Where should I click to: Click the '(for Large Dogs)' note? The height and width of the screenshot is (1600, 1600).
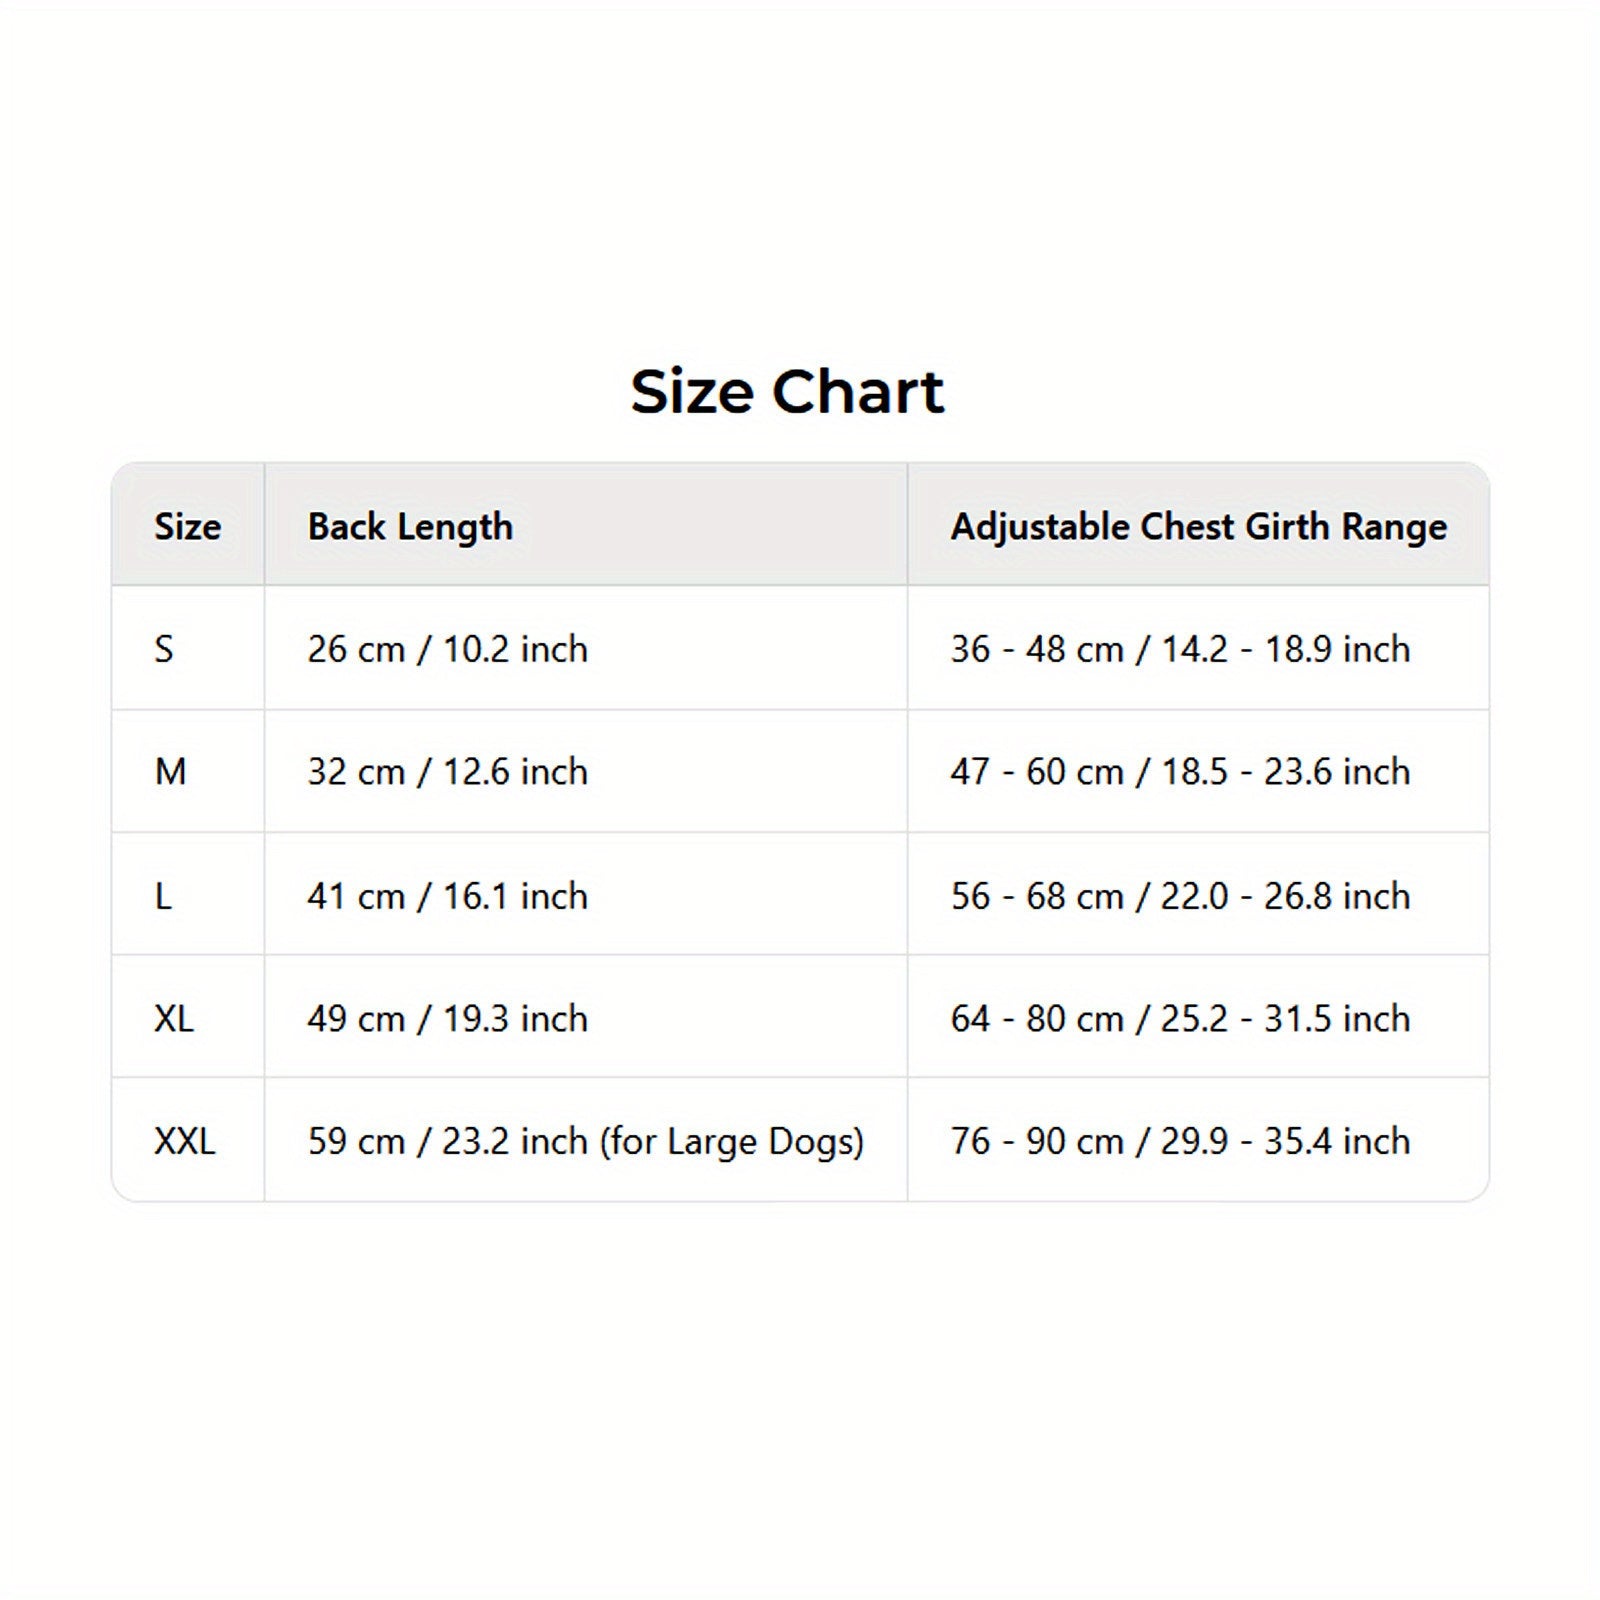tap(731, 1141)
